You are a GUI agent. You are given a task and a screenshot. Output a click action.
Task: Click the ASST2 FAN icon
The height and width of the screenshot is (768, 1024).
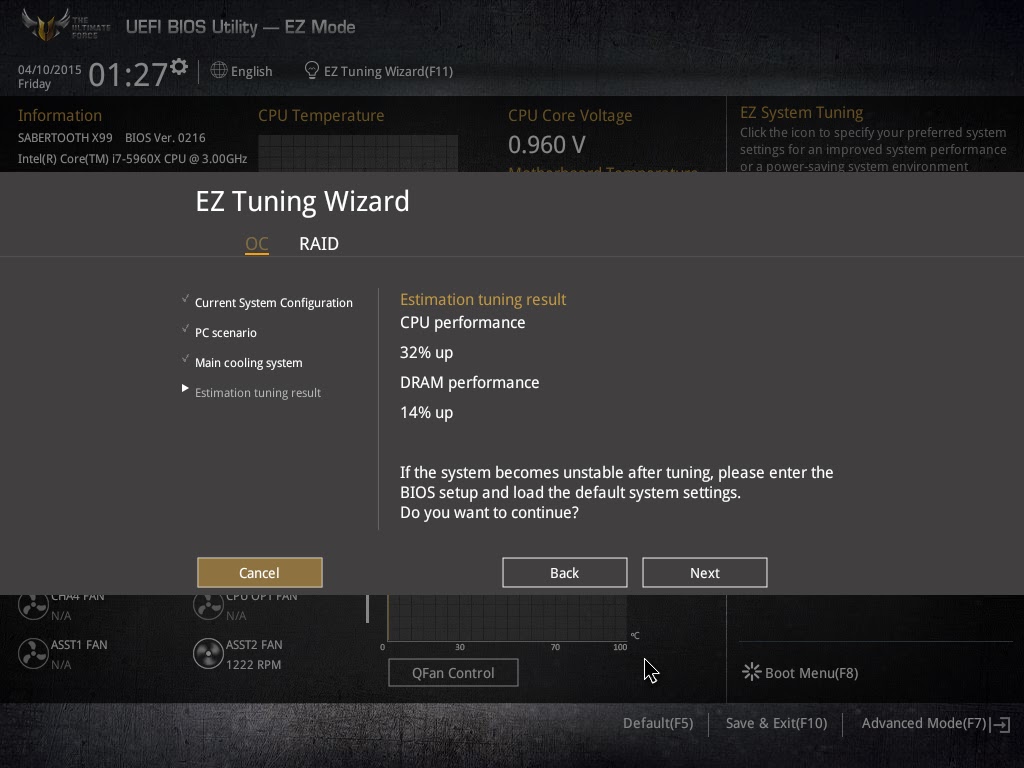pyautogui.click(x=208, y=654)
